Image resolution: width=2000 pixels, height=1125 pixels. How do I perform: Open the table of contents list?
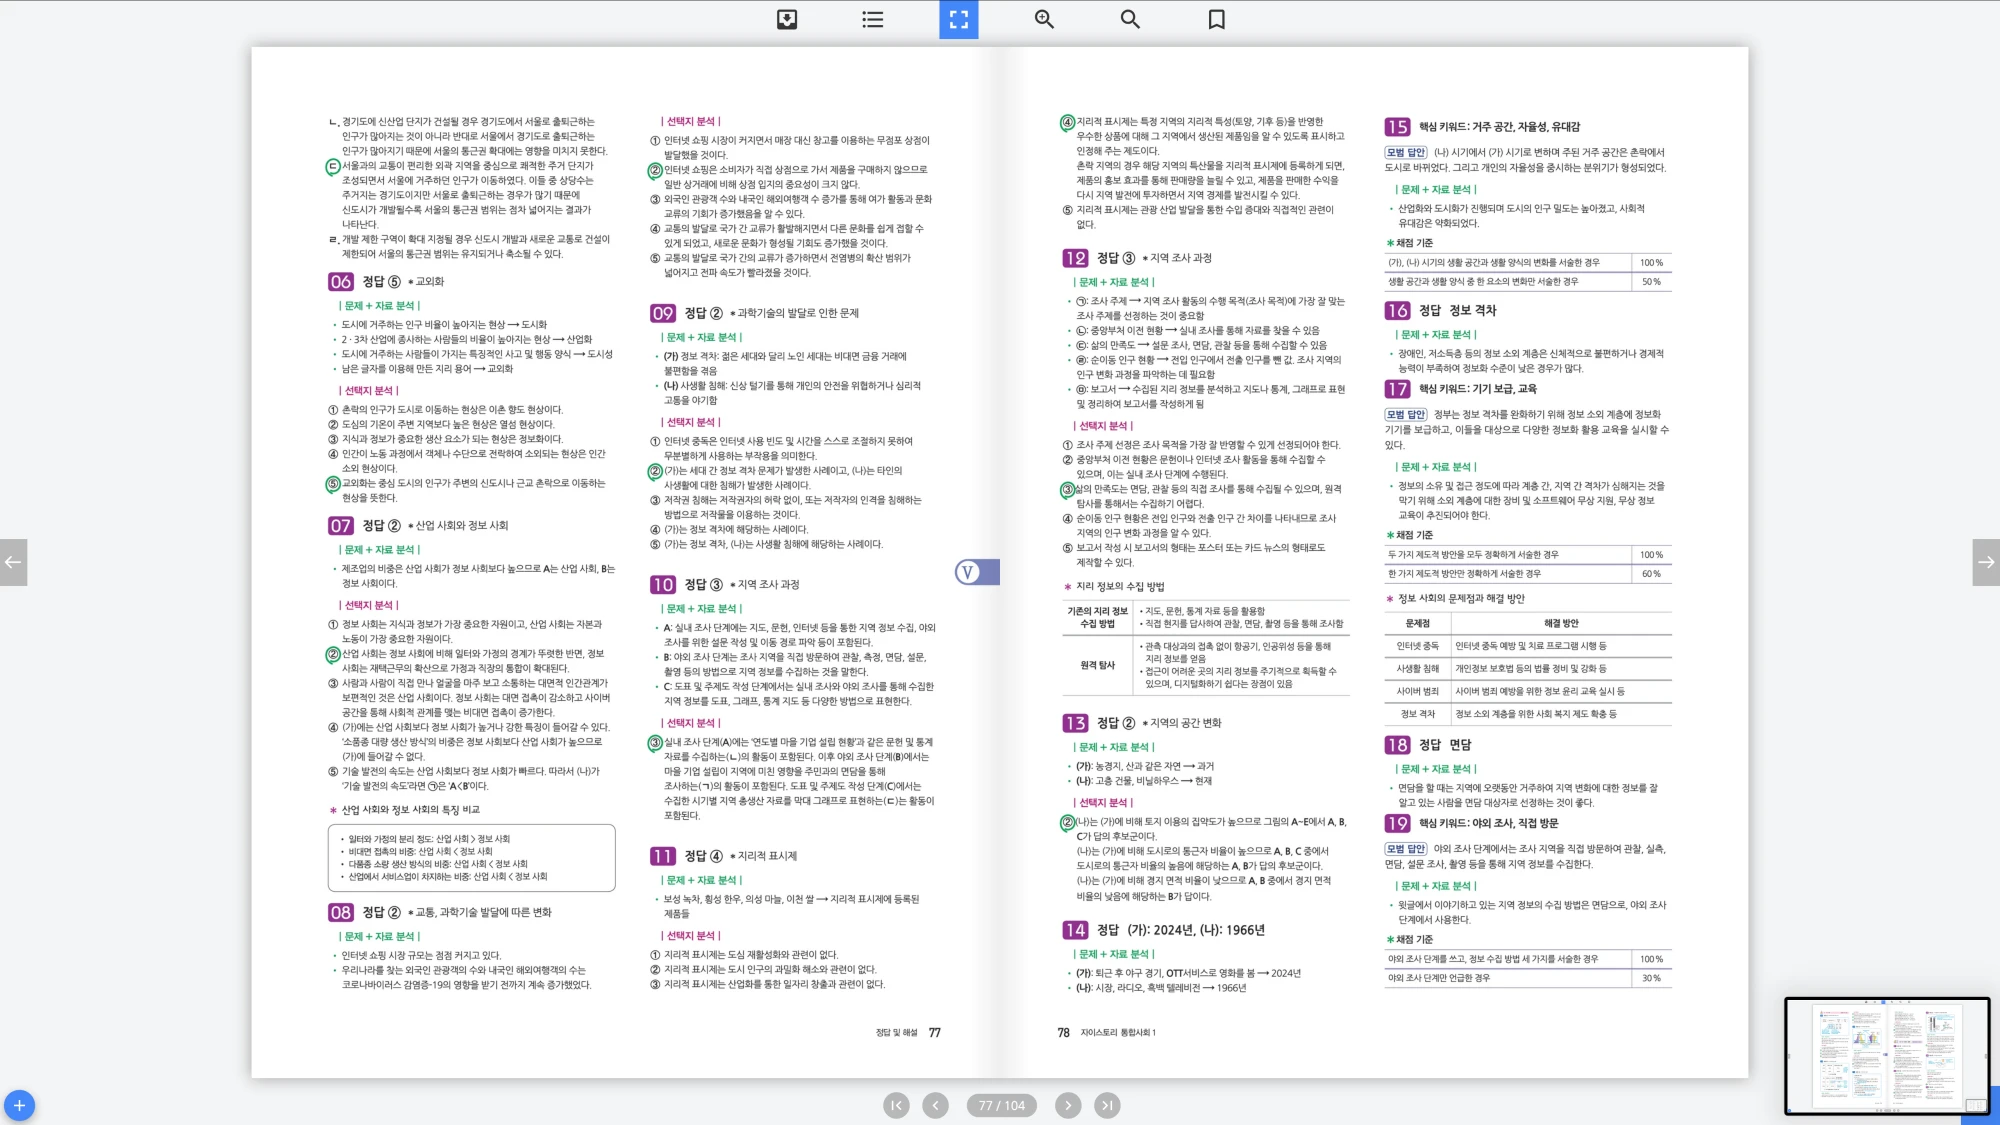tap(873, 19)
